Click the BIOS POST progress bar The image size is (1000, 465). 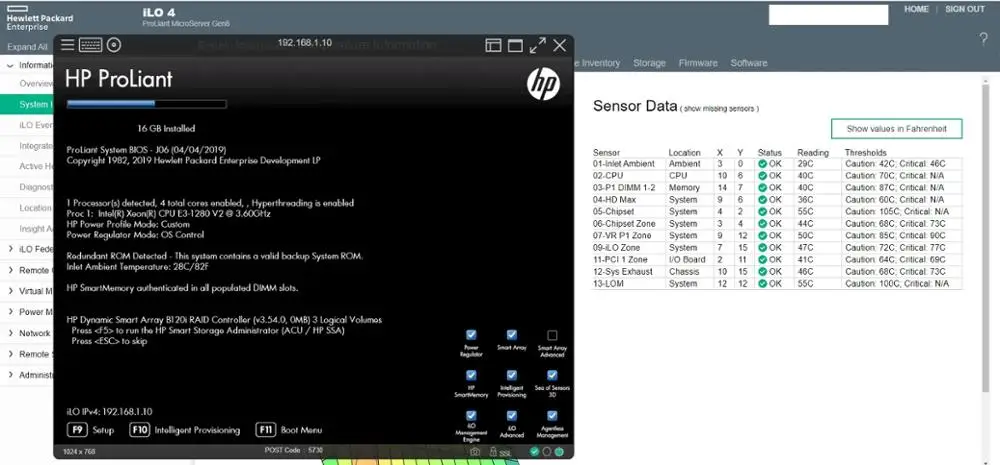tap(147, 103)
